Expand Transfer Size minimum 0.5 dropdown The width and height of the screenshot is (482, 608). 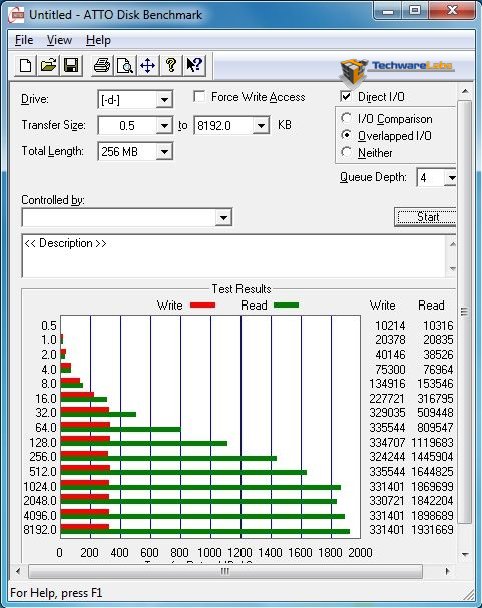[164, 126]
